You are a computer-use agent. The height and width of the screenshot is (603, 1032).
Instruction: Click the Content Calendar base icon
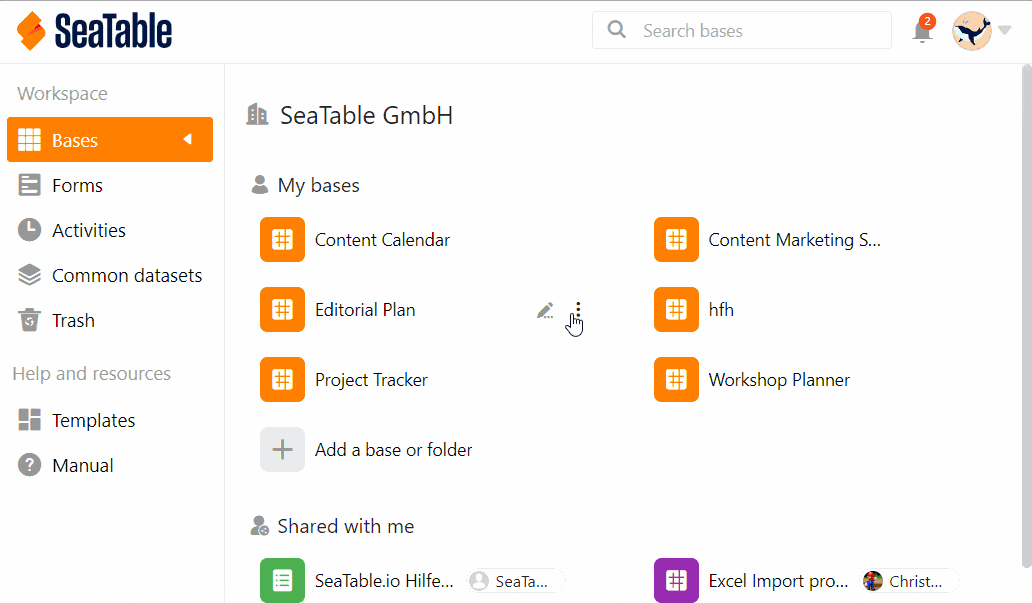[282, 240]
